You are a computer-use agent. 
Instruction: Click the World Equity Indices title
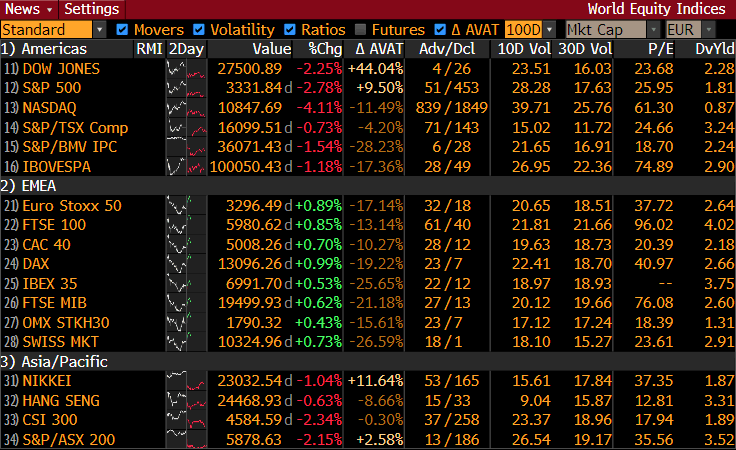656,9
